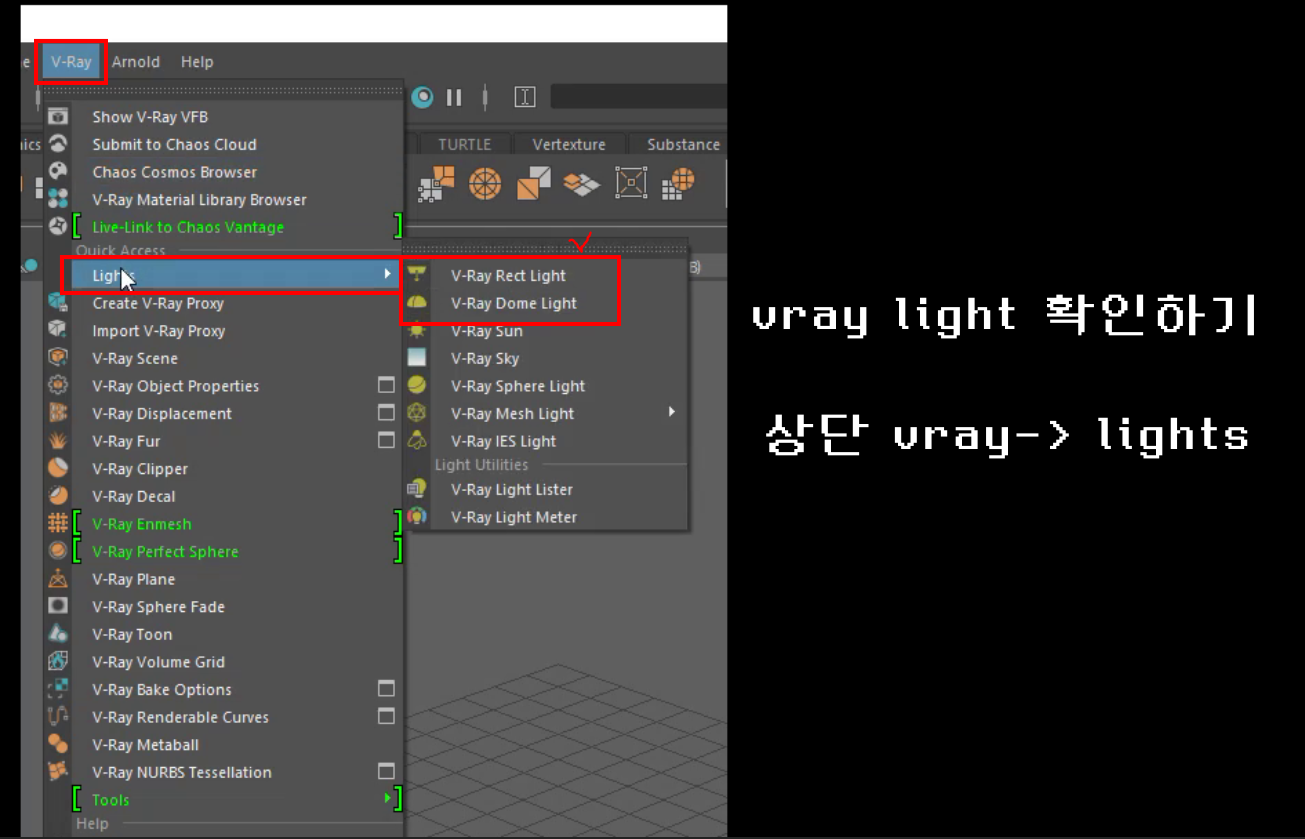Click the orange disc shelf icon
The height and width of the screenshot is (839, 1305).
(x=485, y=183)
